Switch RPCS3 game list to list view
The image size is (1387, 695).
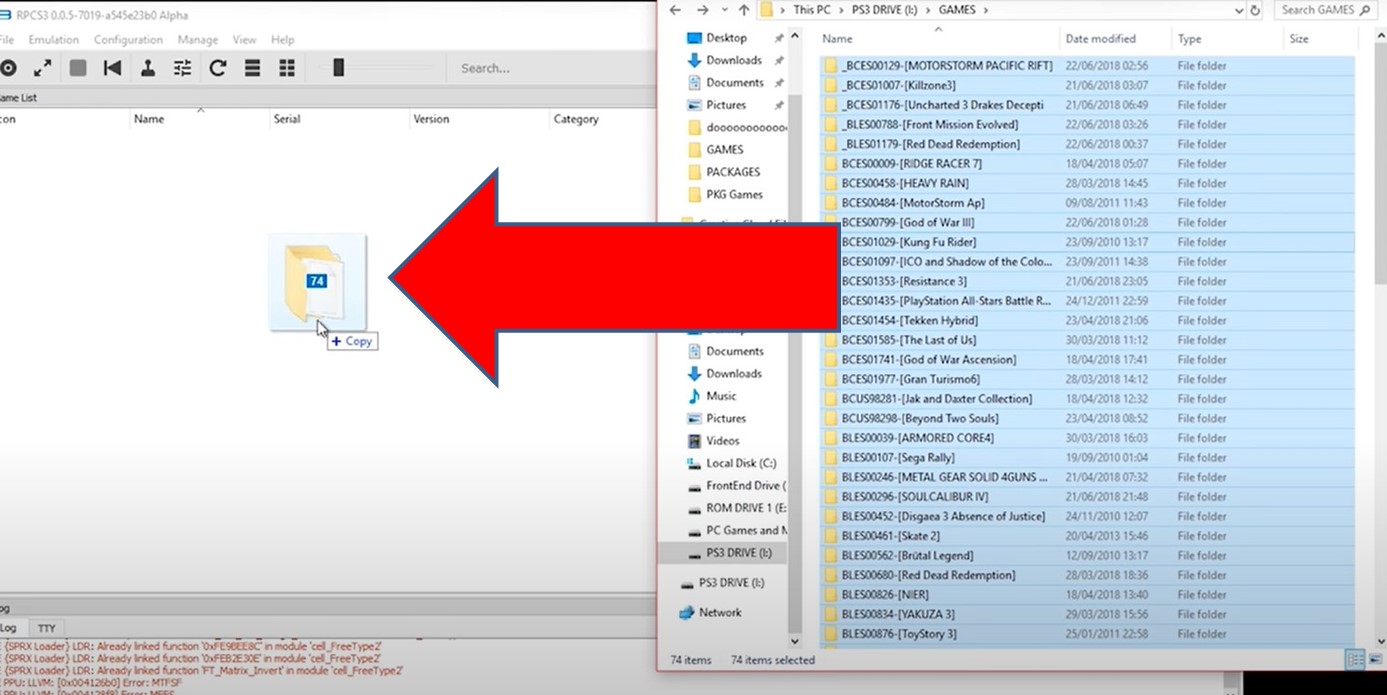252,68
